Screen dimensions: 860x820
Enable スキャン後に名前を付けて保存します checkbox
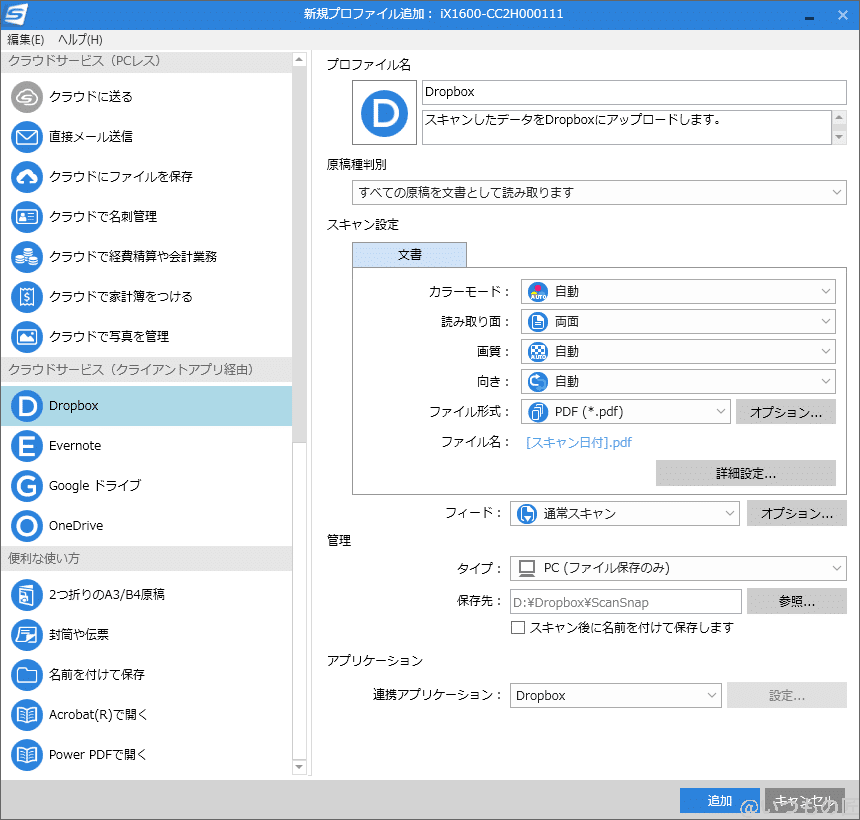click(517, 628)
